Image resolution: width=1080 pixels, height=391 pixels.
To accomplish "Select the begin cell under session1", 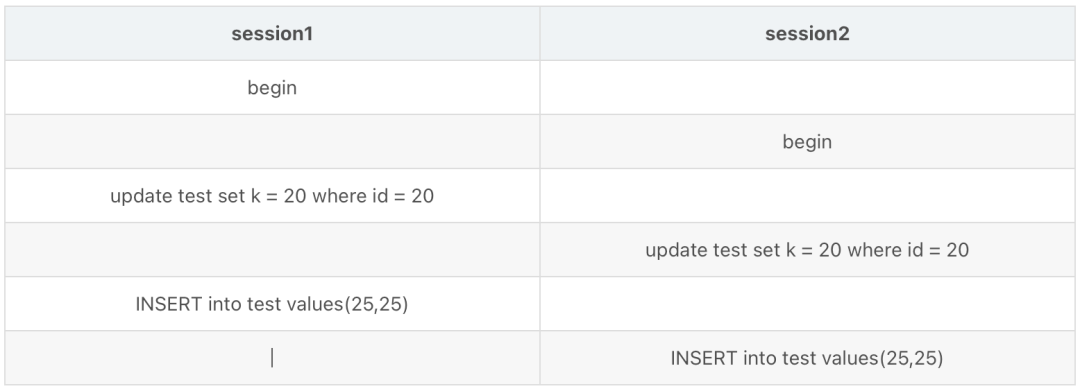I will (x=272, y=87).
